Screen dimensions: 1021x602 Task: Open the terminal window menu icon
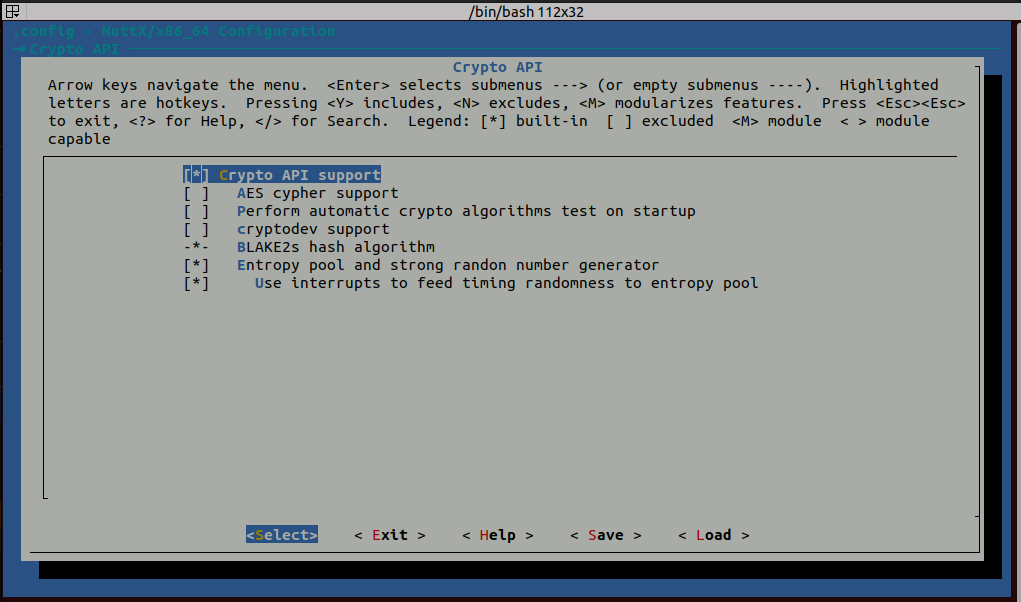click(11, 11)
